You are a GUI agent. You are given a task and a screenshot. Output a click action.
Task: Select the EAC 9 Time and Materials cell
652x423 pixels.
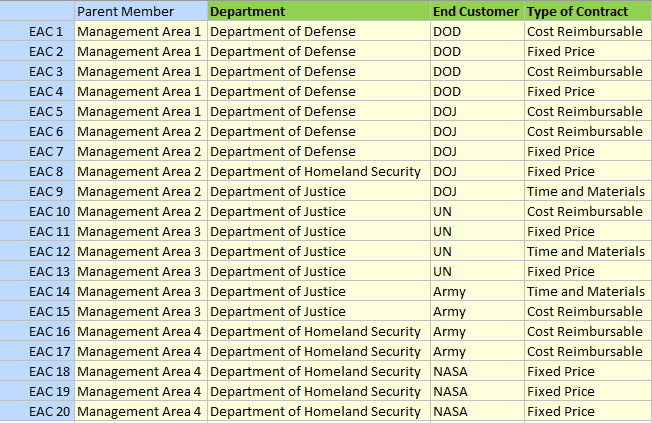point(588,191)
